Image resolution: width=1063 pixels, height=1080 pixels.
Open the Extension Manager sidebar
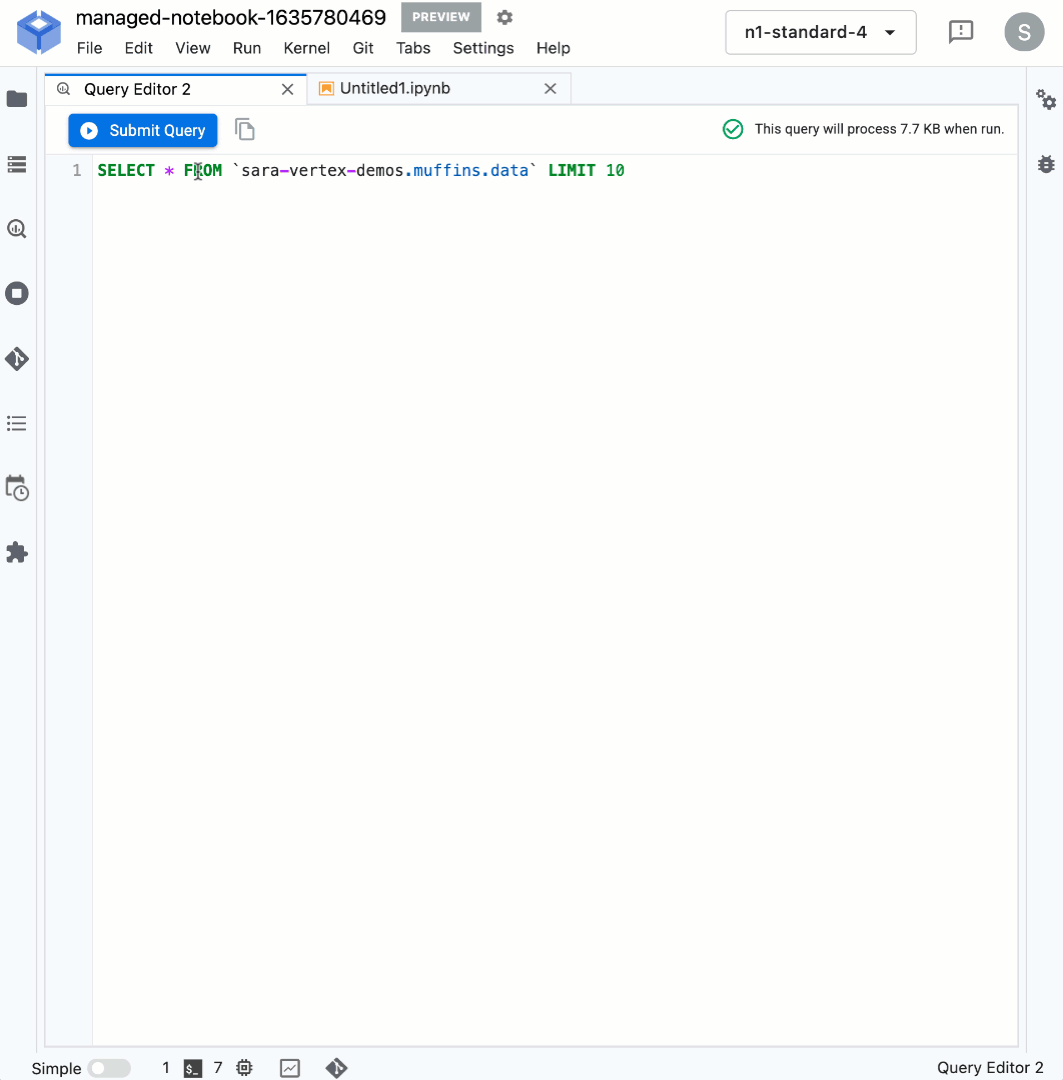coord(16,552)
